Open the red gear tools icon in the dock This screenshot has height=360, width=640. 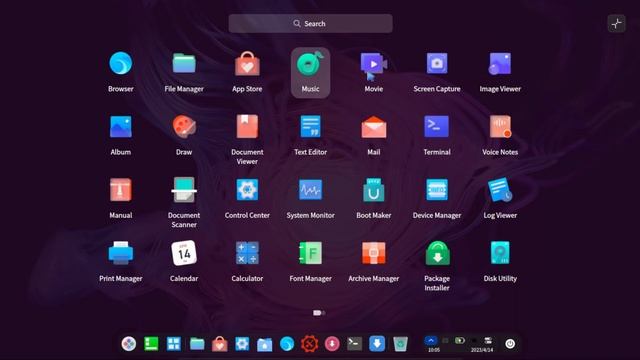pyautogui.click(x=309, y=344)
